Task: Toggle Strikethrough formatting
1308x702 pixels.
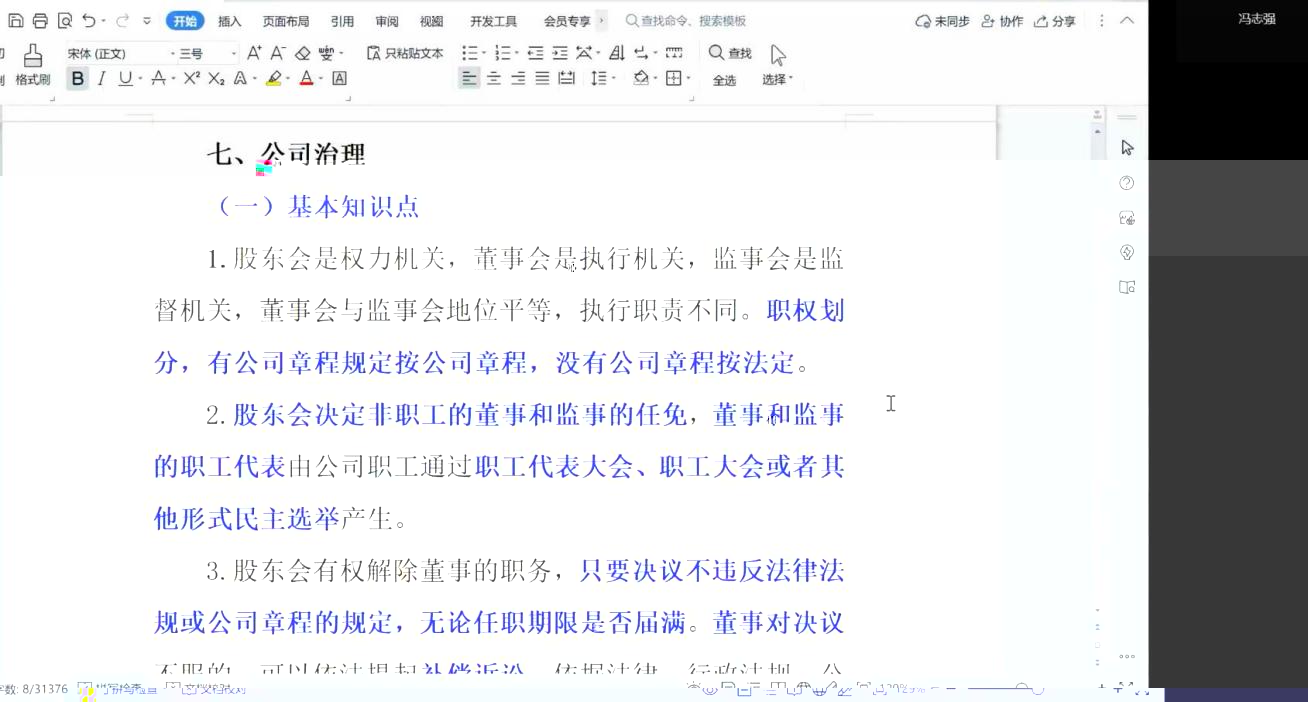Action: tap(157, 79)
